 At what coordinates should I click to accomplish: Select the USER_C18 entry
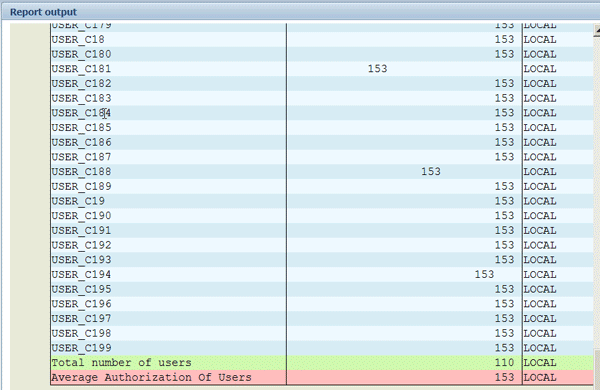(78, 39)
